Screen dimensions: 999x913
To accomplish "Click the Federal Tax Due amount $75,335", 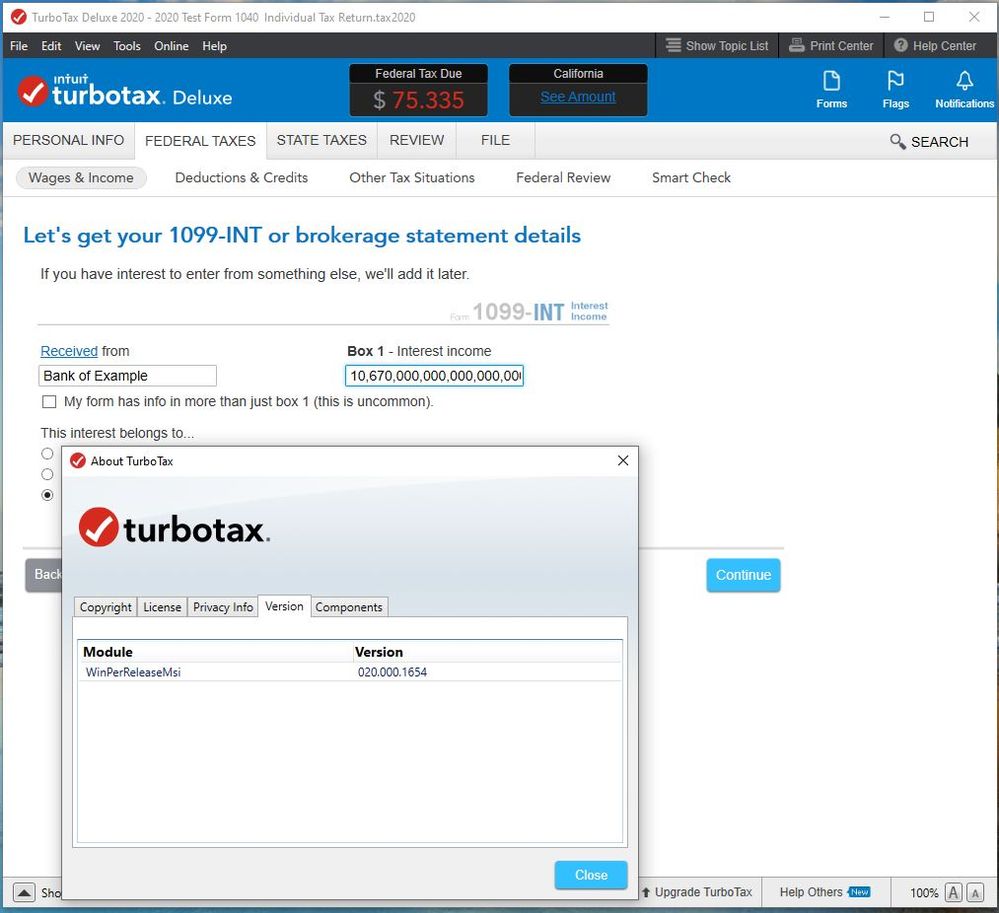I will pos(419,100).
